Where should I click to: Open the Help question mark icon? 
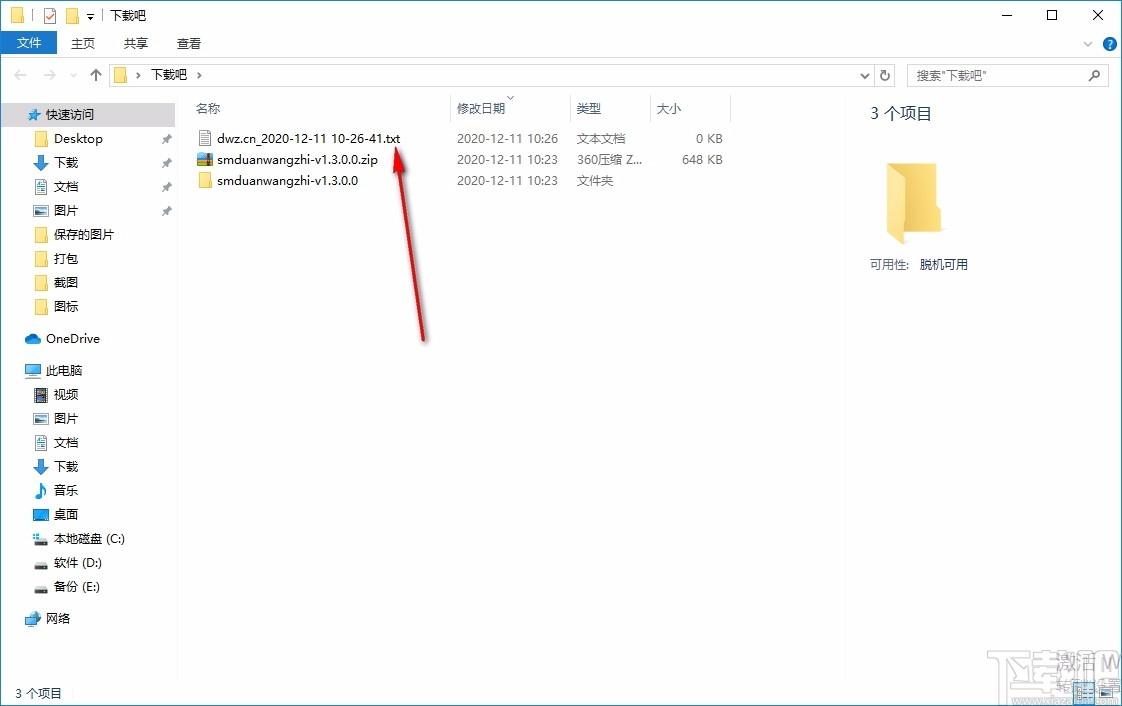[x=1110, y=44]
